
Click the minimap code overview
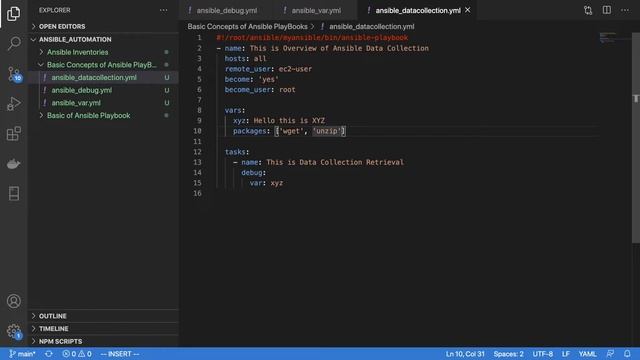pyautogui.click(x=608, y=38)
